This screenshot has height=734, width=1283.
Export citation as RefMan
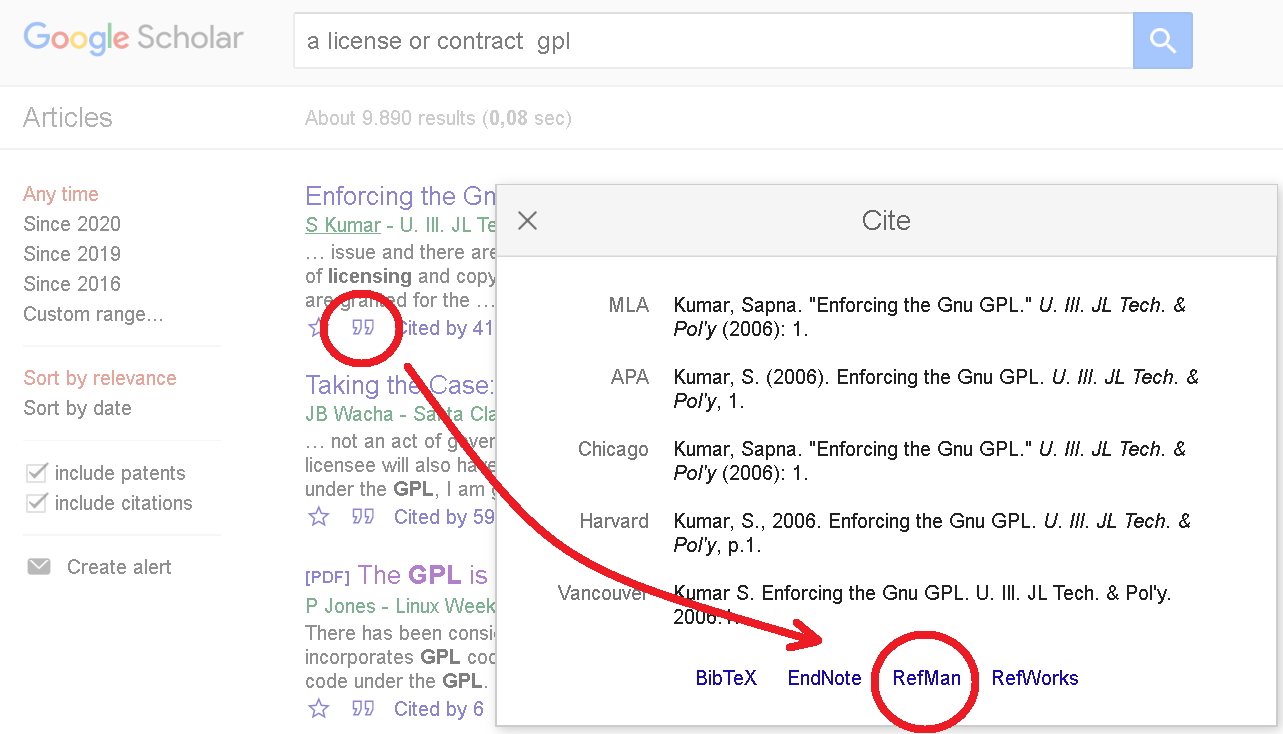(x=927, y=678)
